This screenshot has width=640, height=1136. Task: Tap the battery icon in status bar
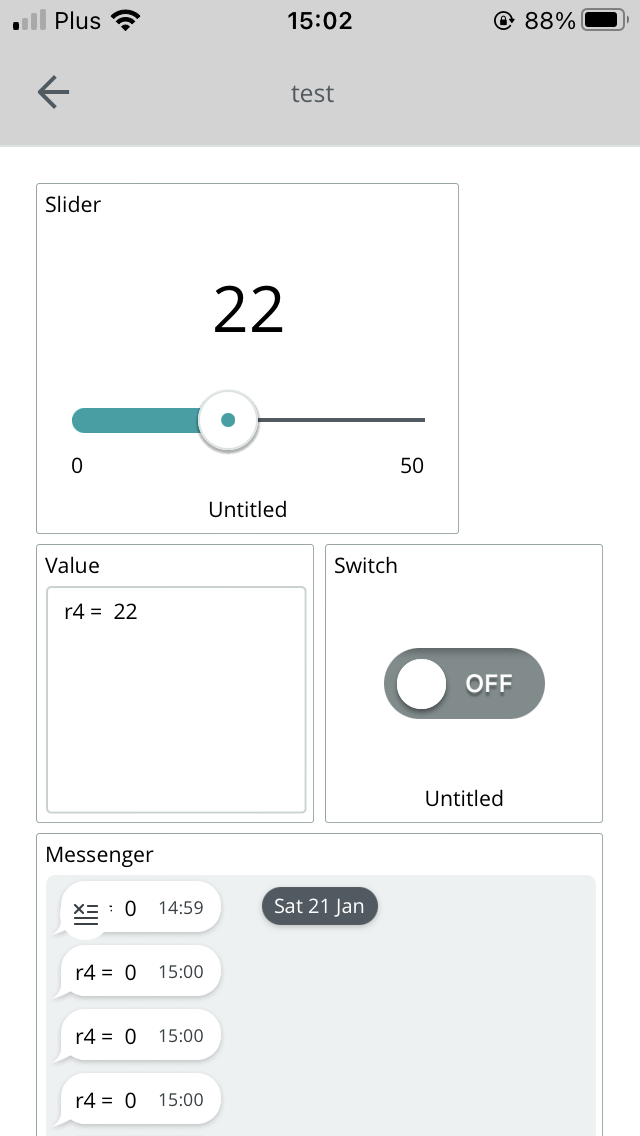coord(606,20)
